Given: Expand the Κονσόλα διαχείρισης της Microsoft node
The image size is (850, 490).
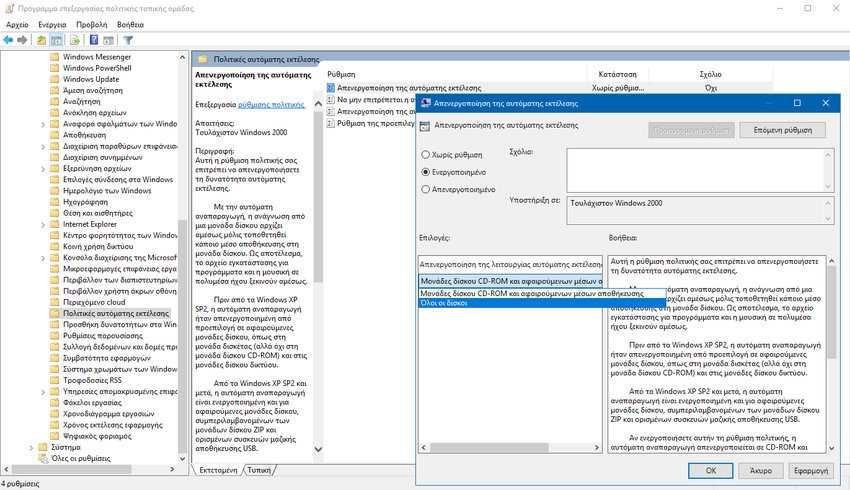Looking at the screenshot, I should point(43,258).
